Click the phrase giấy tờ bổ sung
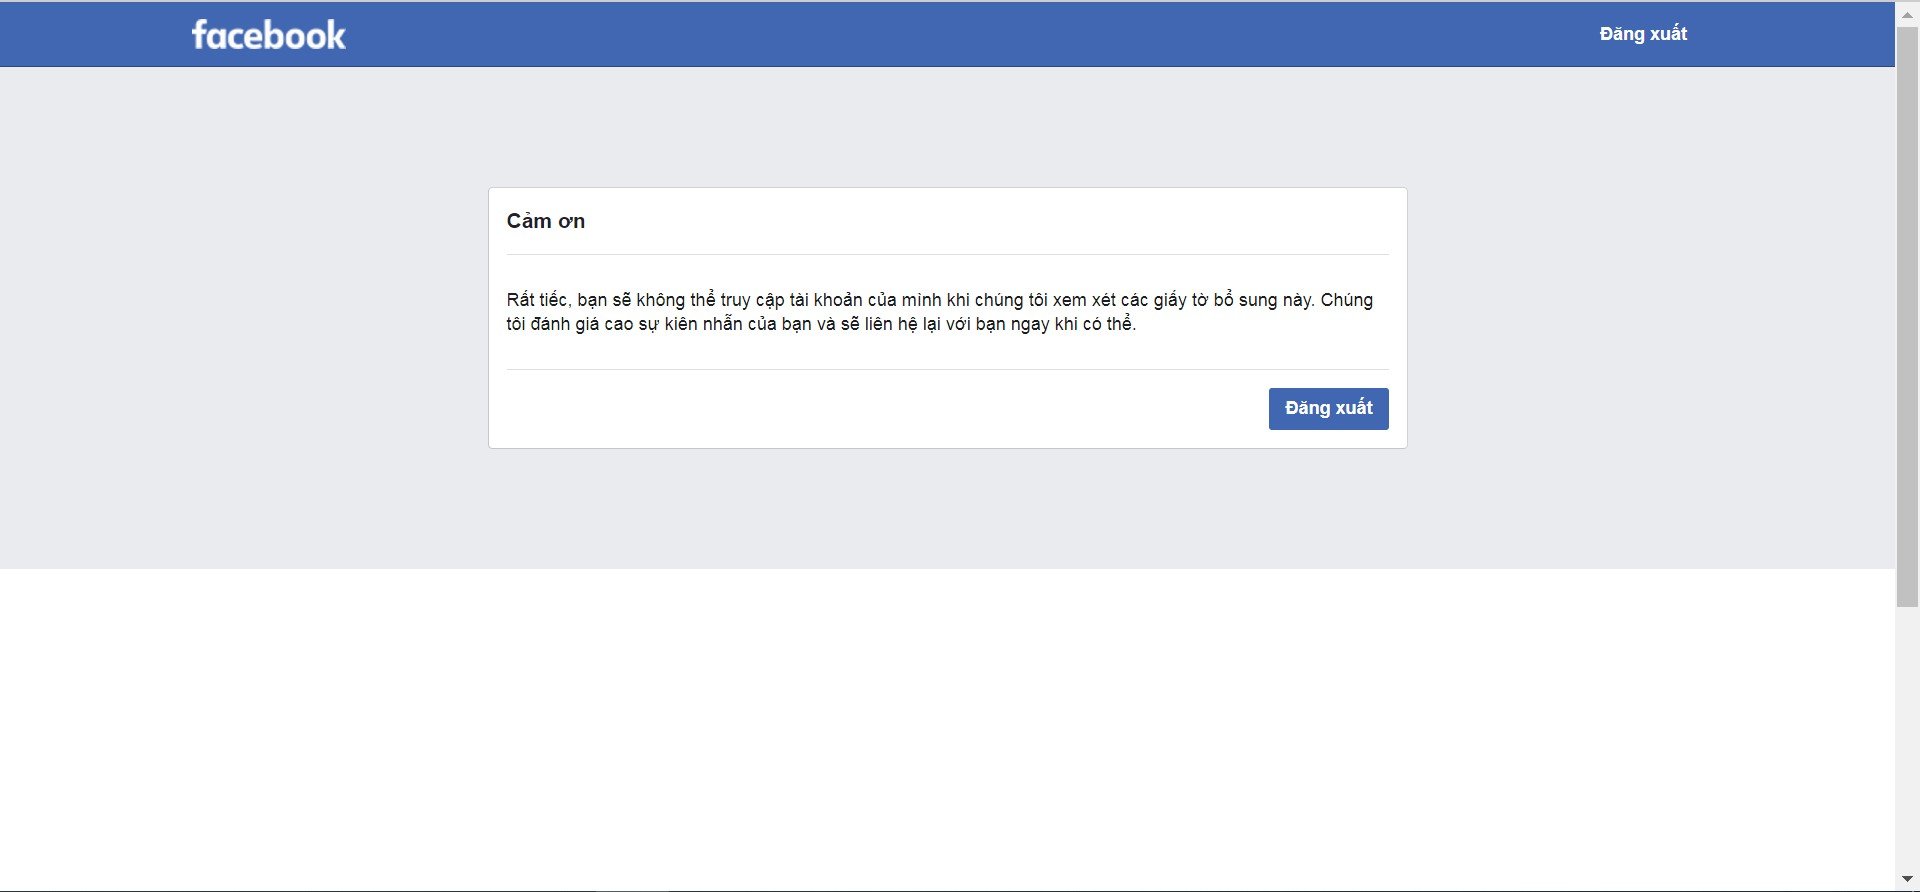The width and height of the screenshot is (1920, 892). click(x=1215, y=300)
